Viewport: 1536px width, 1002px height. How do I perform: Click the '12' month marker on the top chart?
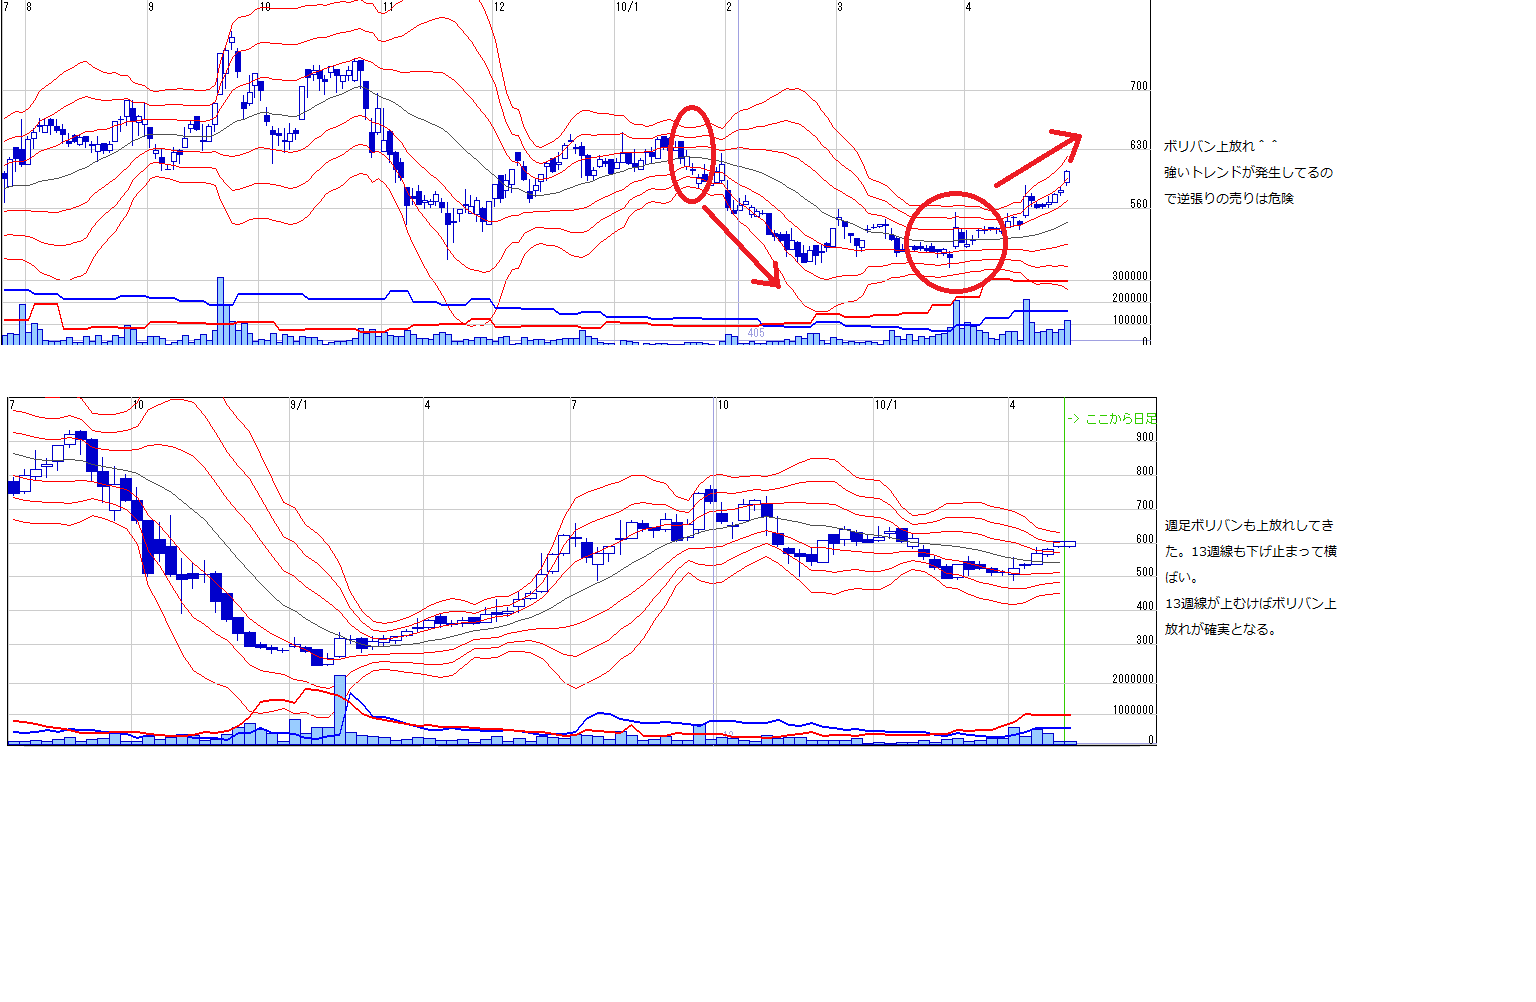click(x=499, y=7)
